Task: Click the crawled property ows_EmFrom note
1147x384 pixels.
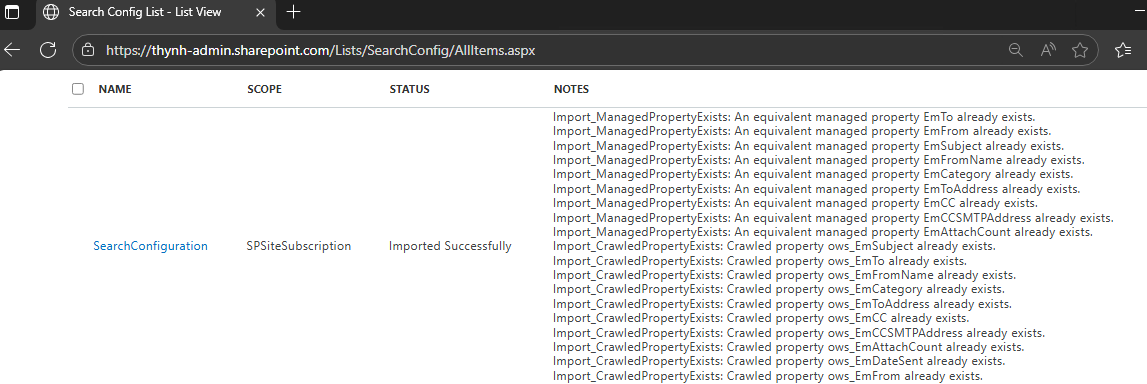Action: [767, 376]
